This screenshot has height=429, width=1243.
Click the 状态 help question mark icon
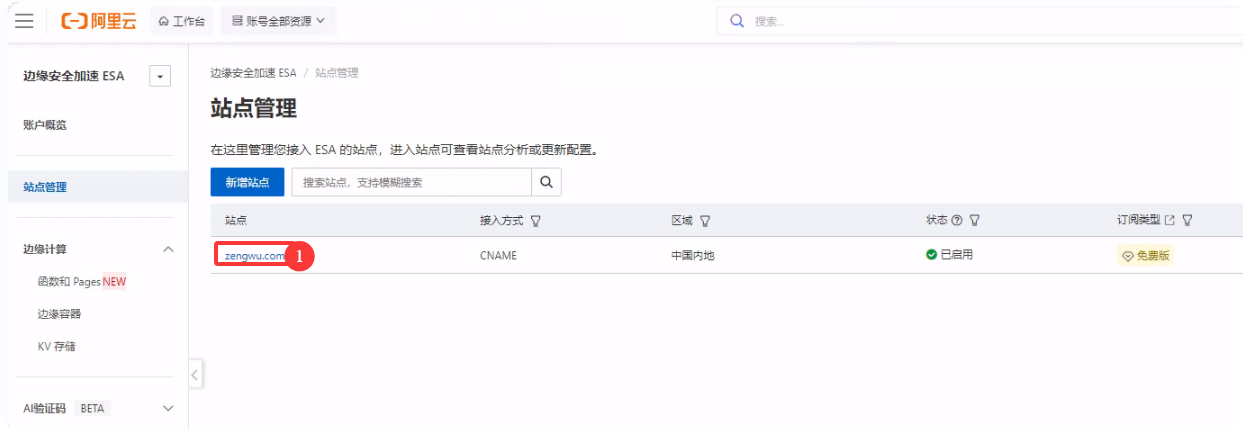957,220
